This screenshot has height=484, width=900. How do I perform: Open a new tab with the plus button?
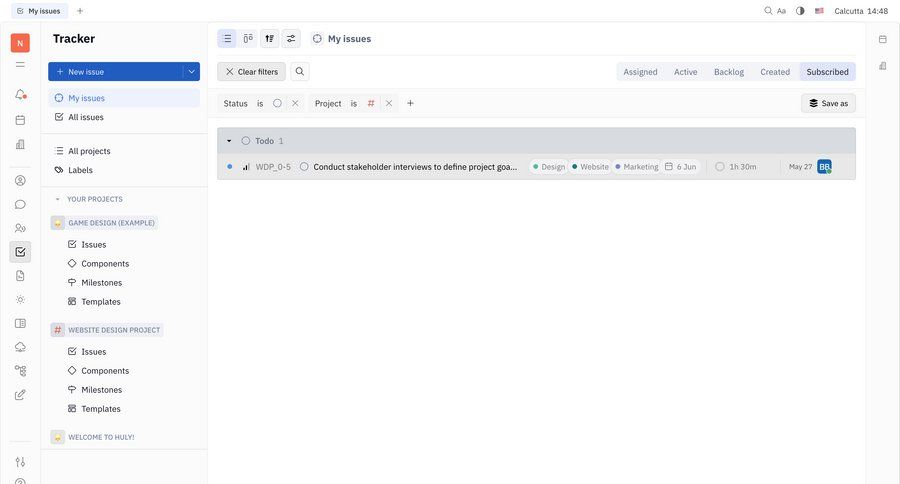coord(80,11)
